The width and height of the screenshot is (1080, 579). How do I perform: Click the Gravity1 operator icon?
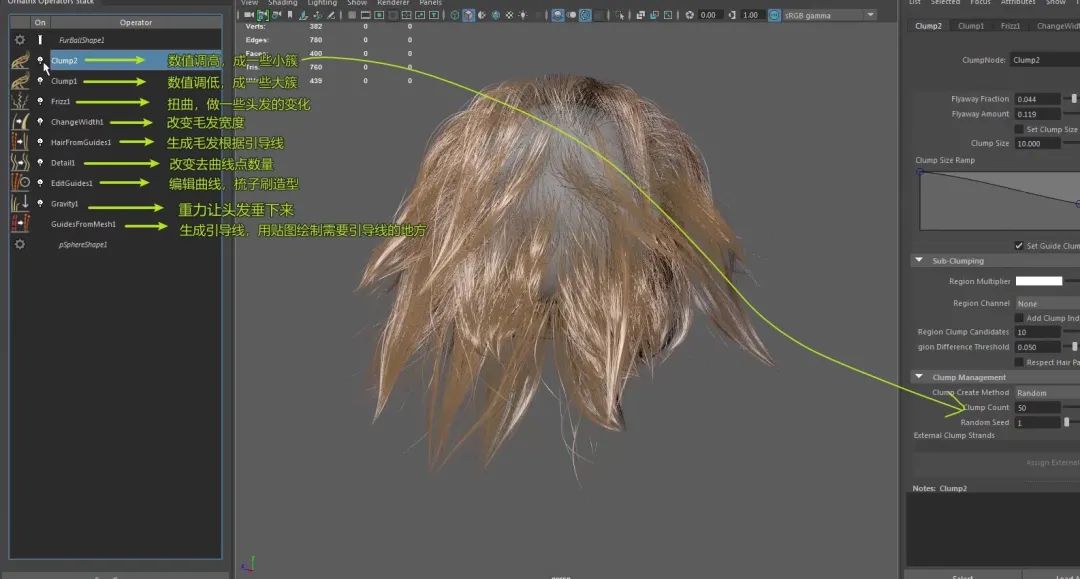pyautogui.click(x=19, y=204)
